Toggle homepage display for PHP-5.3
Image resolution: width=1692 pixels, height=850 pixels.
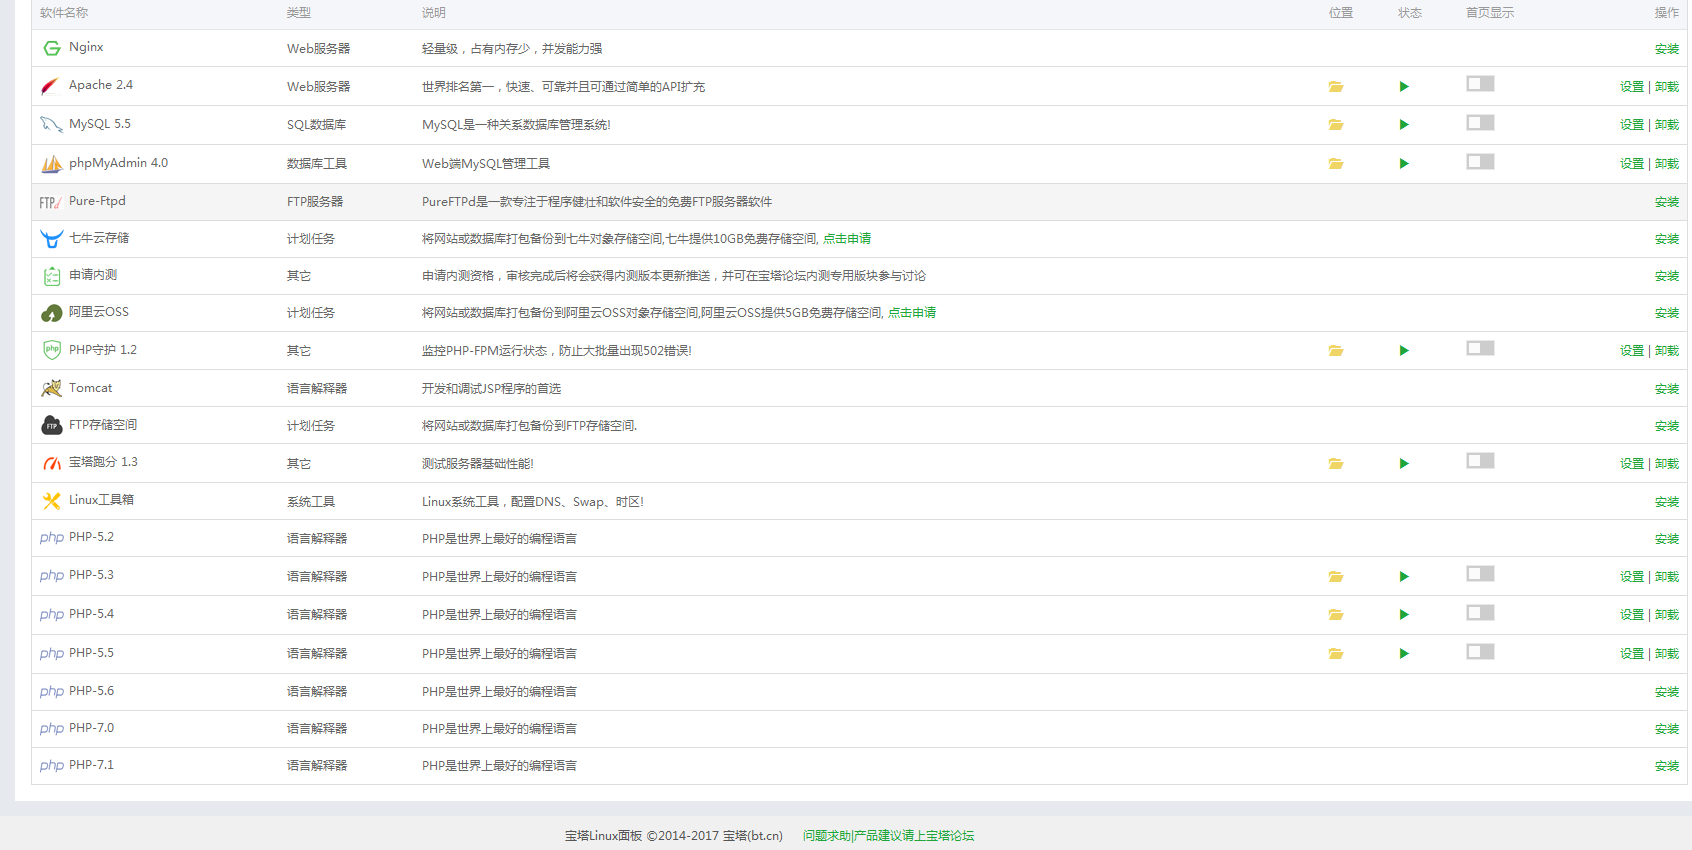tap(1481, 574)
